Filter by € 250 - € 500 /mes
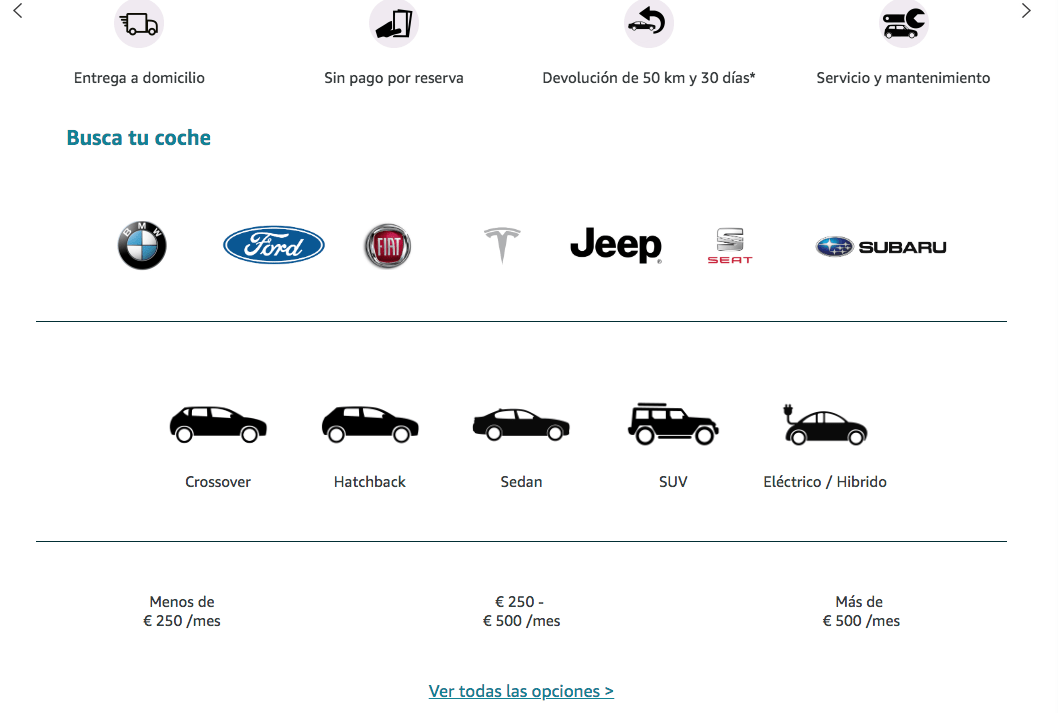Viewport: 1058px width, 713px height. coord(521,611)
